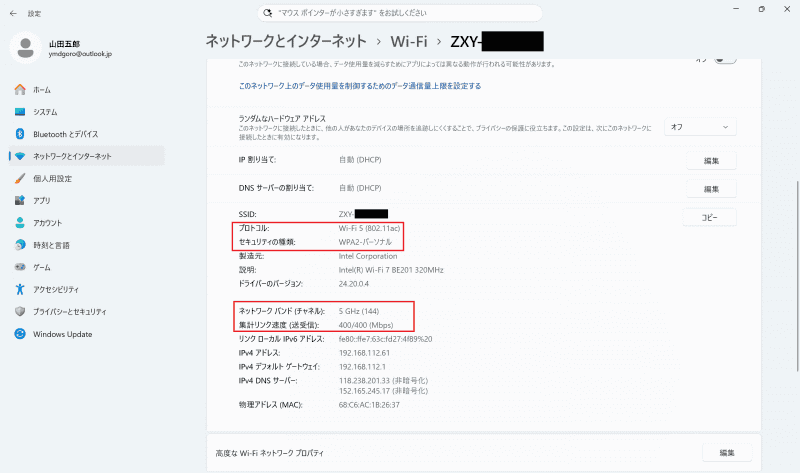The image size is (800, 473).
Task: Go to システム settings
Action: pyautogui.click(x=87, y=112)
